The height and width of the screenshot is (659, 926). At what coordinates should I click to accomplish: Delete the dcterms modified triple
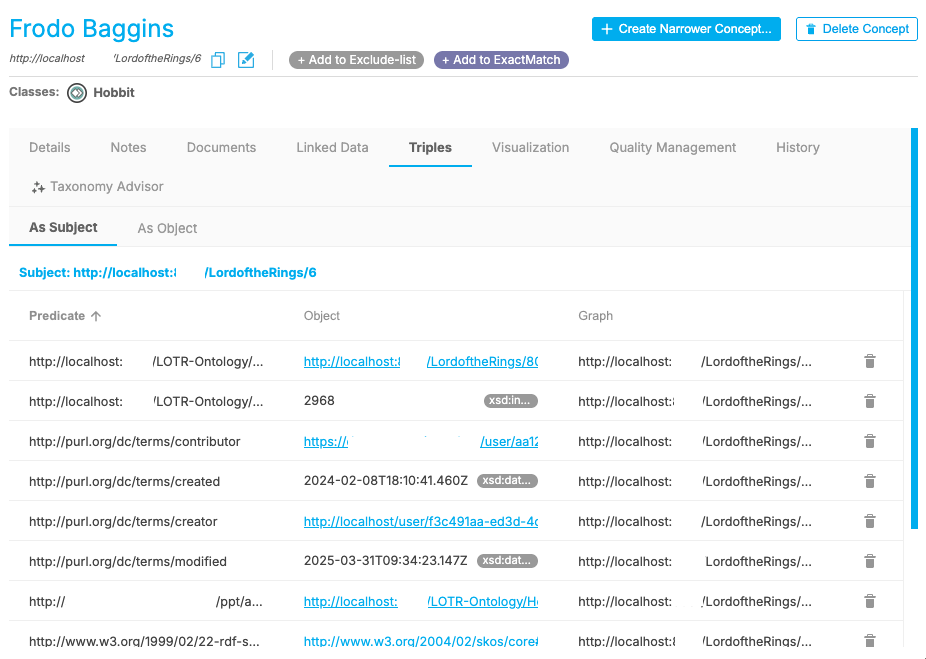pyautogui.click(x=870, y=561)
